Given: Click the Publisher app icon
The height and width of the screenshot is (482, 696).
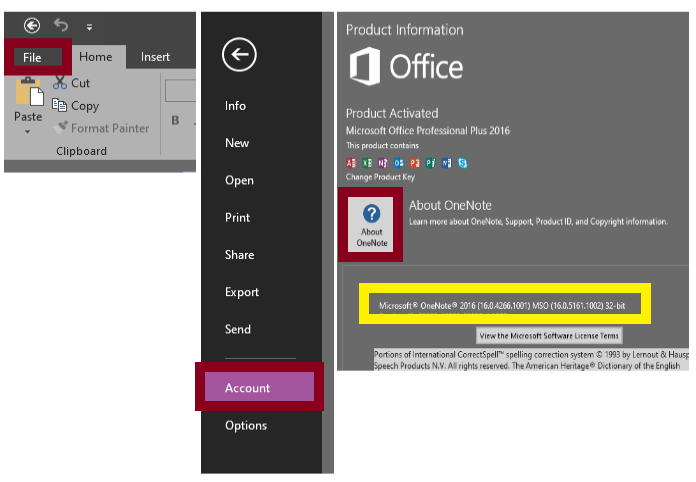Looking at the screenshot, I should [x=431, y=163].
